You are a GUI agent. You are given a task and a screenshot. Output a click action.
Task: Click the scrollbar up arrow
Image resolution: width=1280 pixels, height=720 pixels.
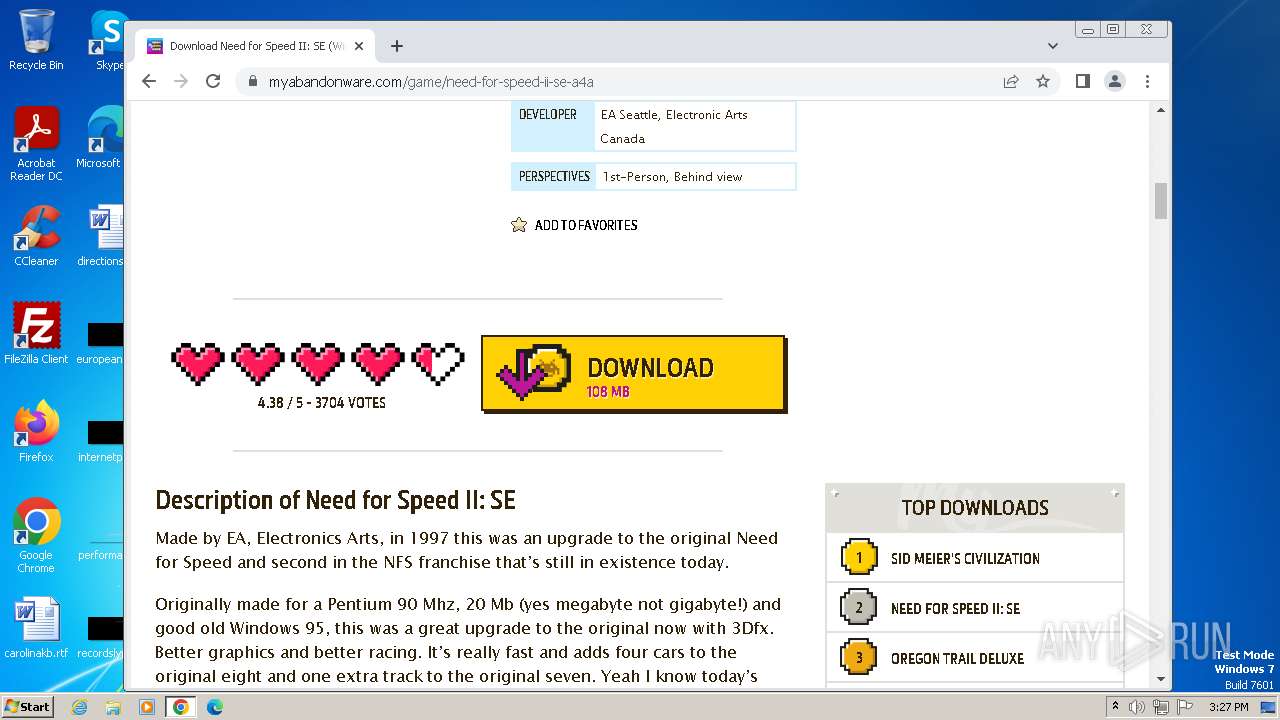1161,110
